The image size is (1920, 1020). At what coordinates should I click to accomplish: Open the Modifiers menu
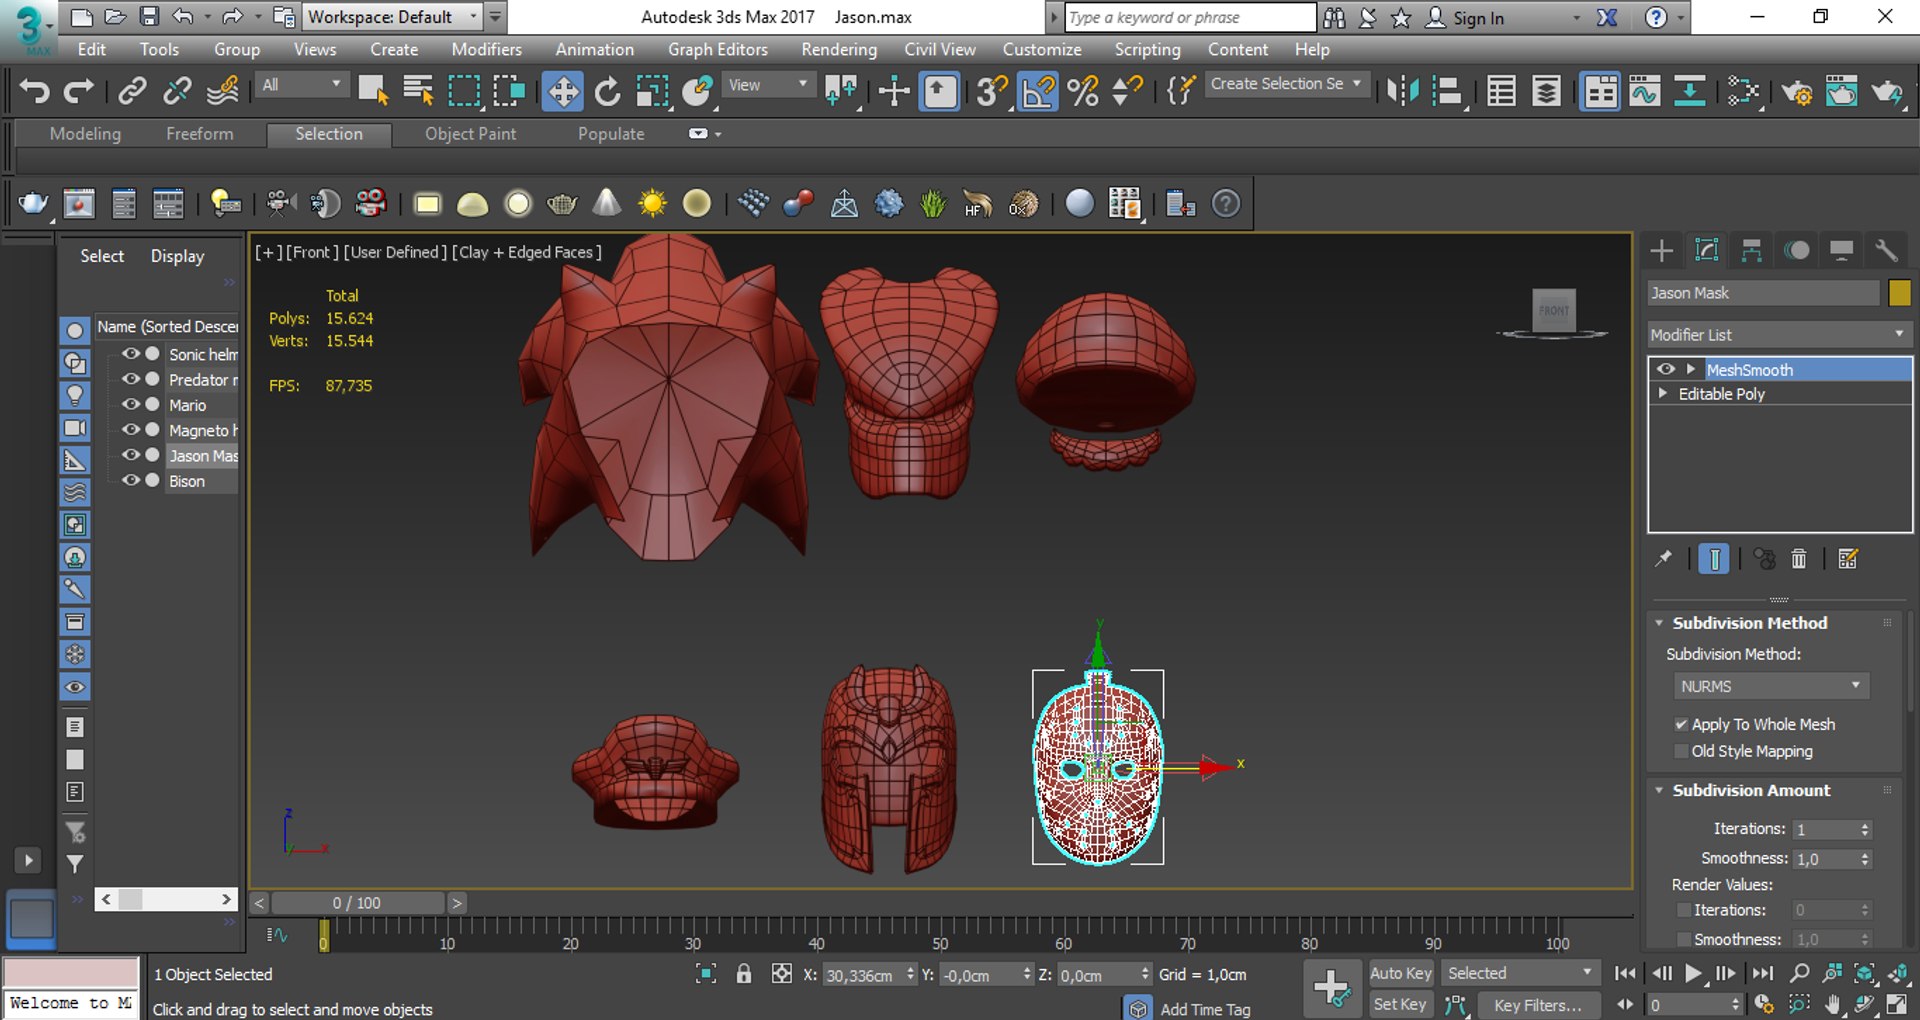[486, 49]
